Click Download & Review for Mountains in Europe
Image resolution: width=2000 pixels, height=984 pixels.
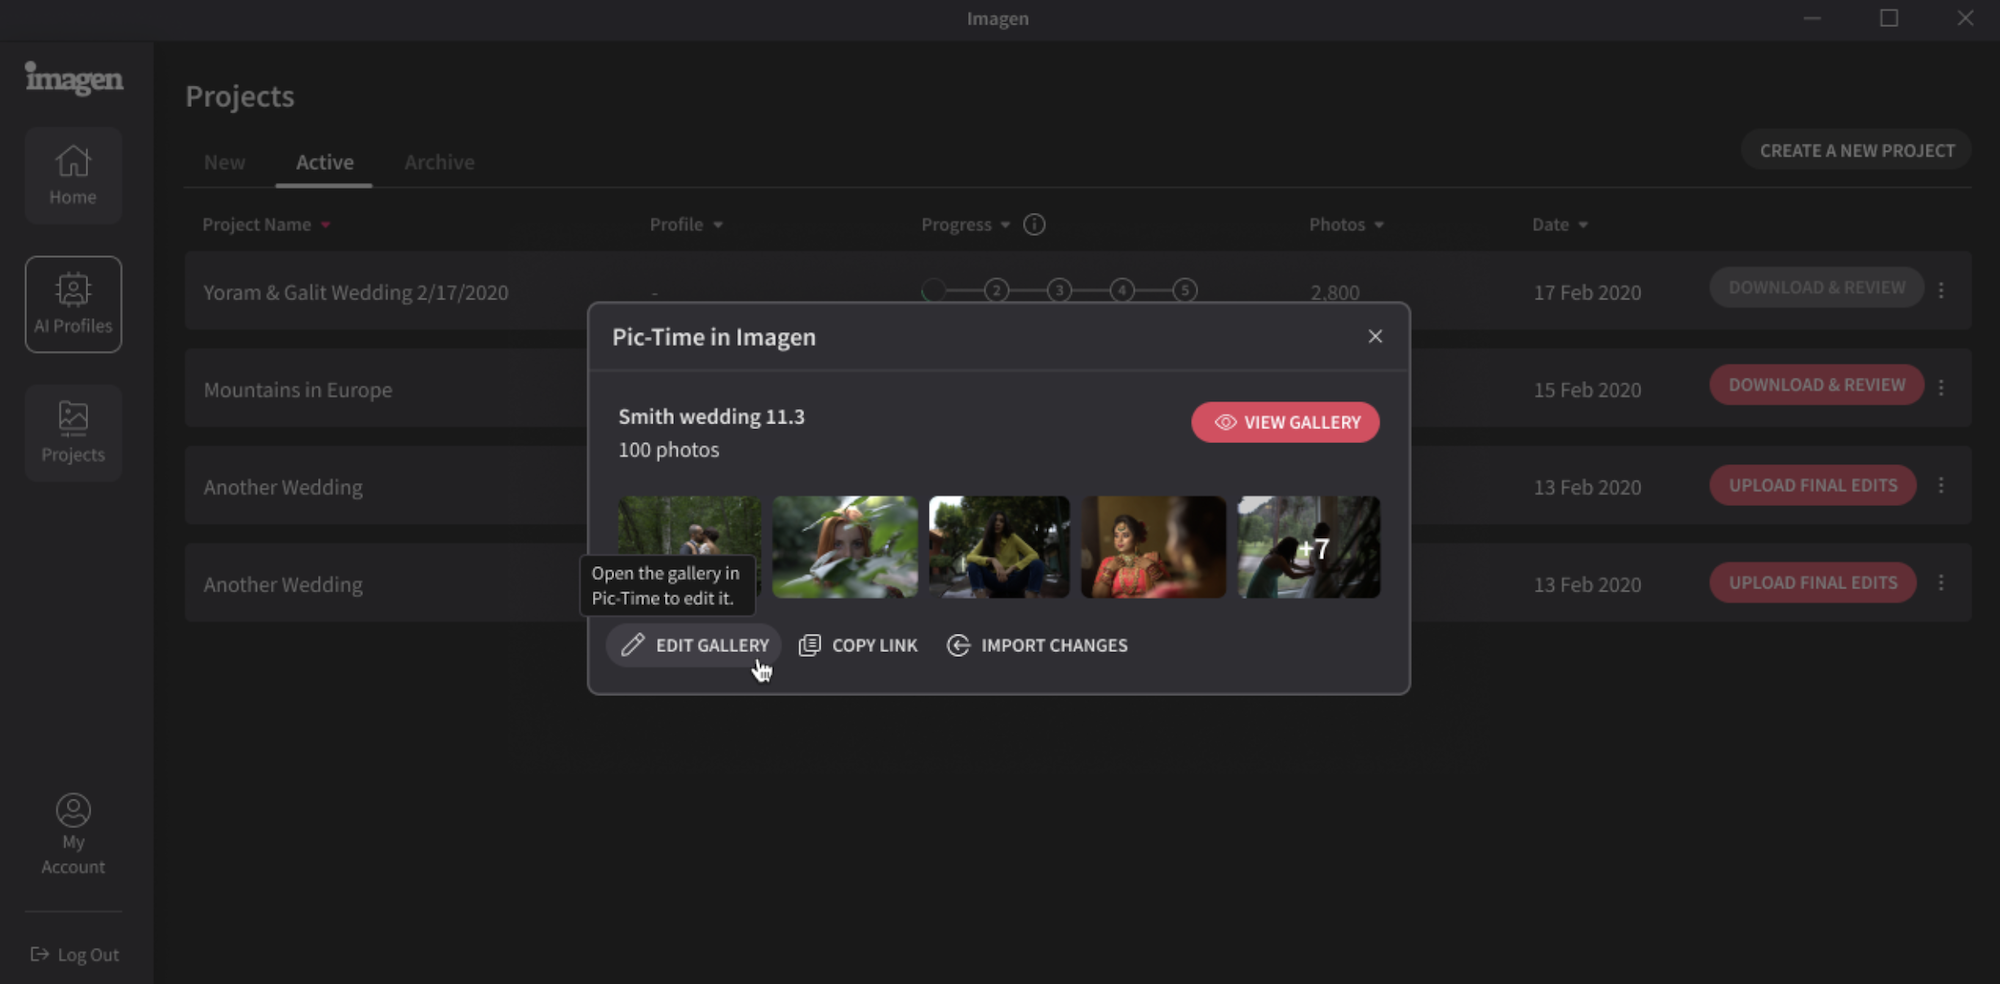click(x=1816, y=385)
